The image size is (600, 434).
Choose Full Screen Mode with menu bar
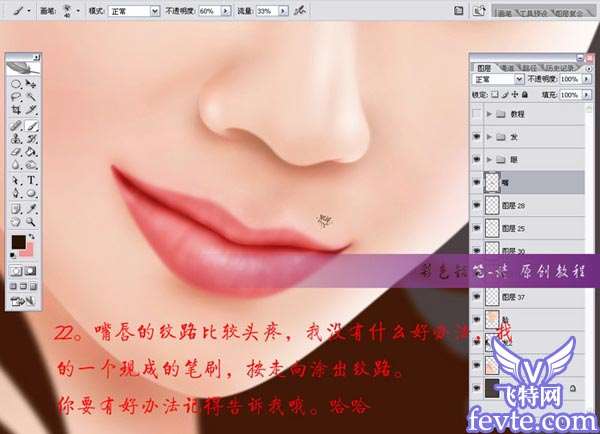[x=23, y=286]
